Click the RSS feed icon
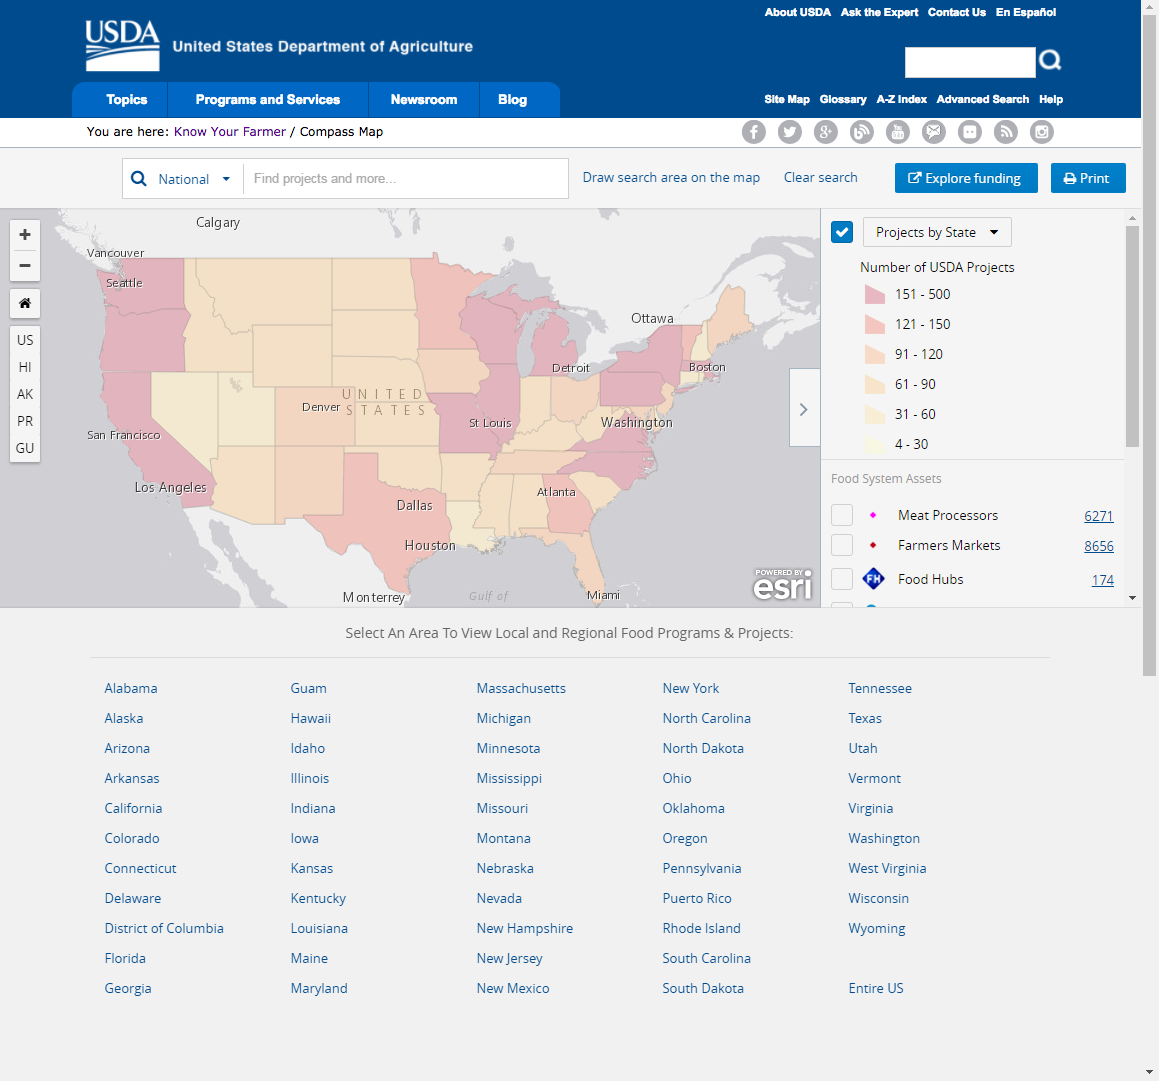The height and width of the screenshot is (1081, 1159). click(1005, 132)
